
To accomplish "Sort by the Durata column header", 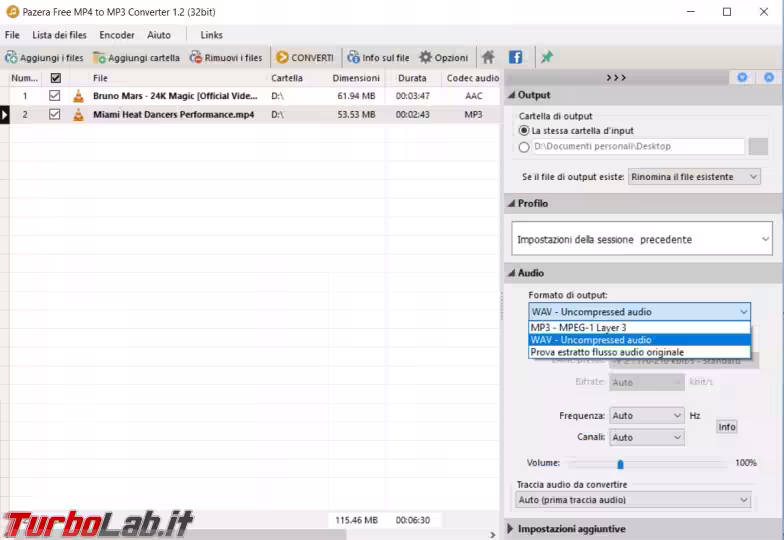I will (x=412, y=78).
